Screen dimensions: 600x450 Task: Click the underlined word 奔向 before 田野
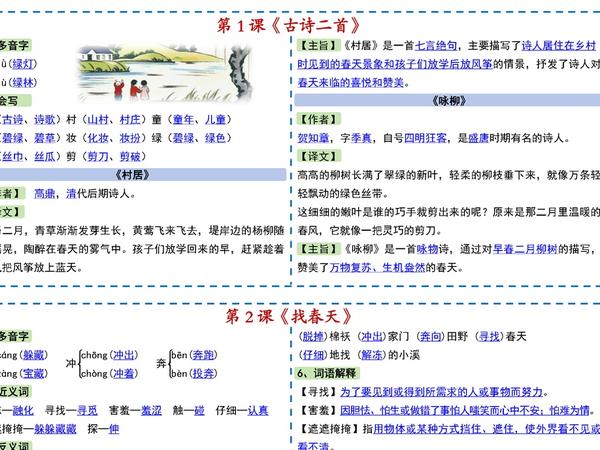431,336
